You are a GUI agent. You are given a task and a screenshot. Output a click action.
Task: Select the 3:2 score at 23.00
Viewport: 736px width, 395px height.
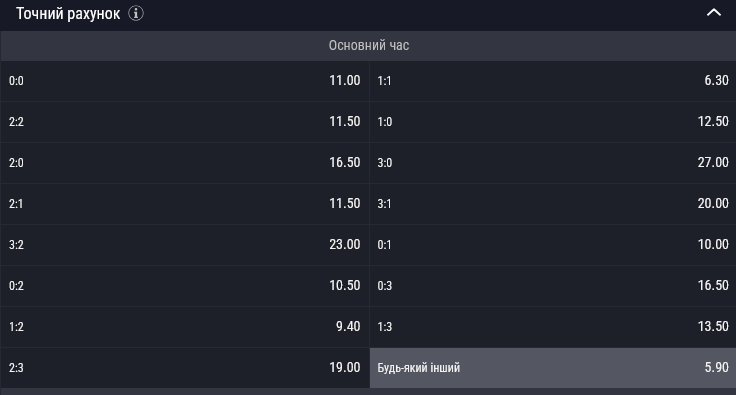(x=184, y=245)
